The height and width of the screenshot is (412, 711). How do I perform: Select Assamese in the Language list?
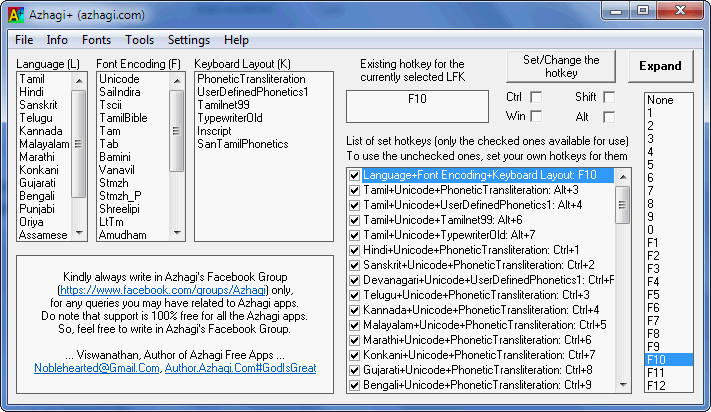tap(43, 235)
